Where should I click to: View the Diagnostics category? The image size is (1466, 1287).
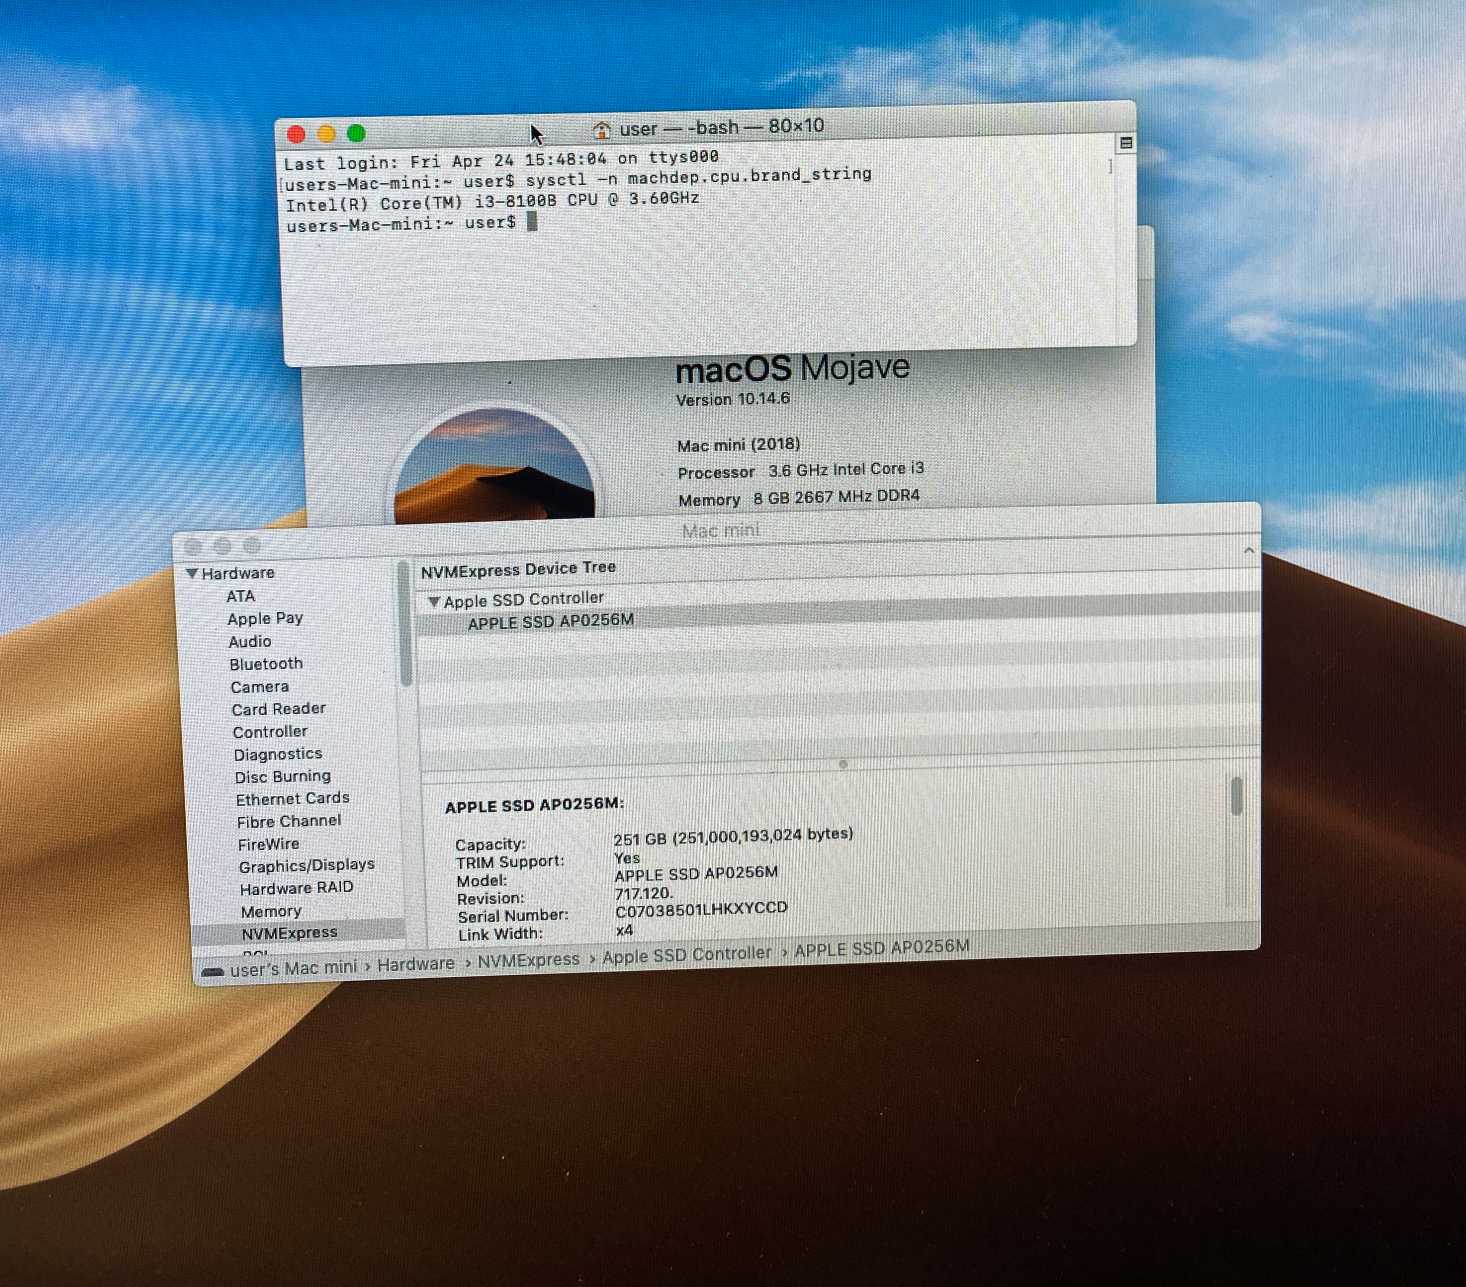click(278, 754)
